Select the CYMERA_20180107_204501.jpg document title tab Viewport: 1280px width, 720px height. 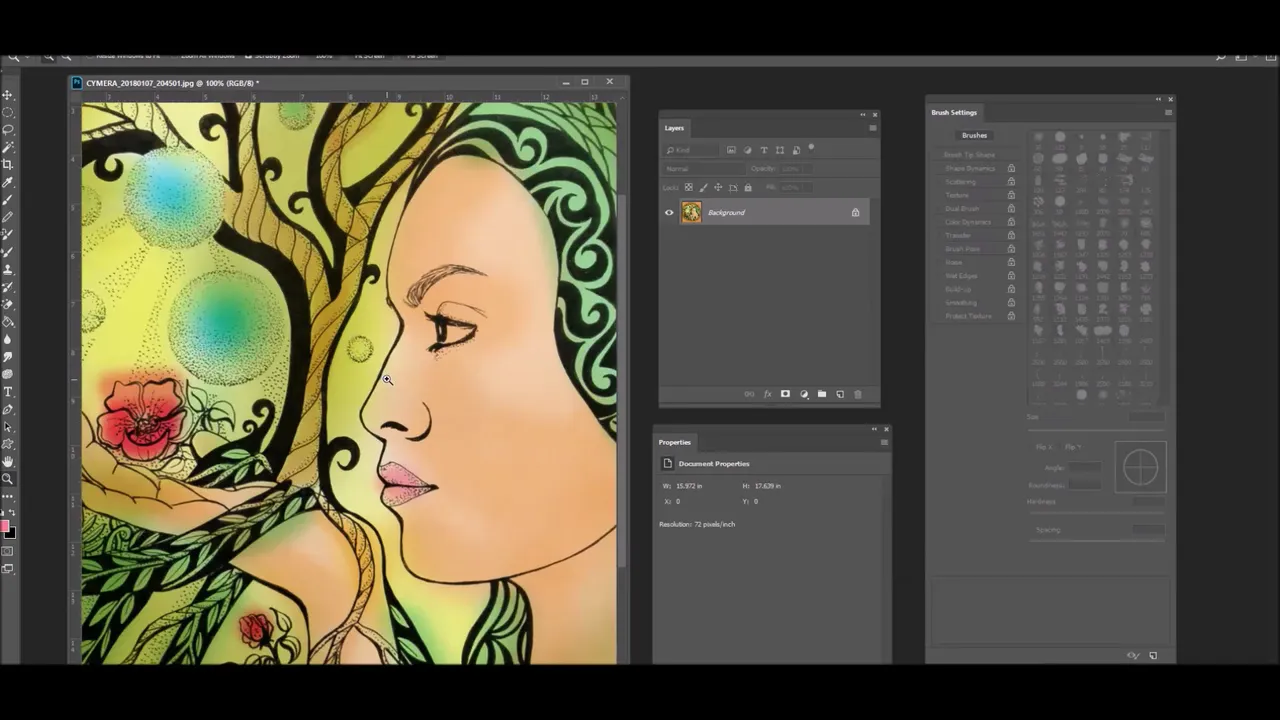click(172, 83)
